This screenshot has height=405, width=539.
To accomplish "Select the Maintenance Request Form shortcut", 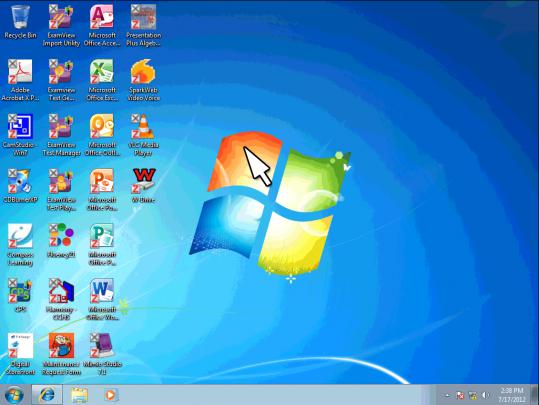I will tap(61, 354).
